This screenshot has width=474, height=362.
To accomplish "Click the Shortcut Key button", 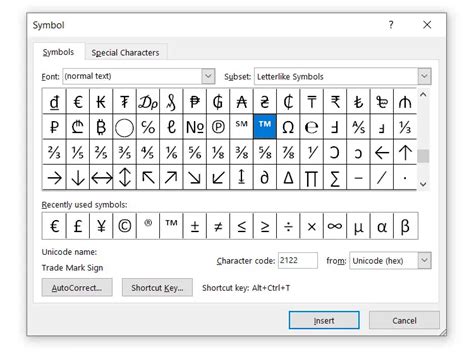I will point(157,288).
